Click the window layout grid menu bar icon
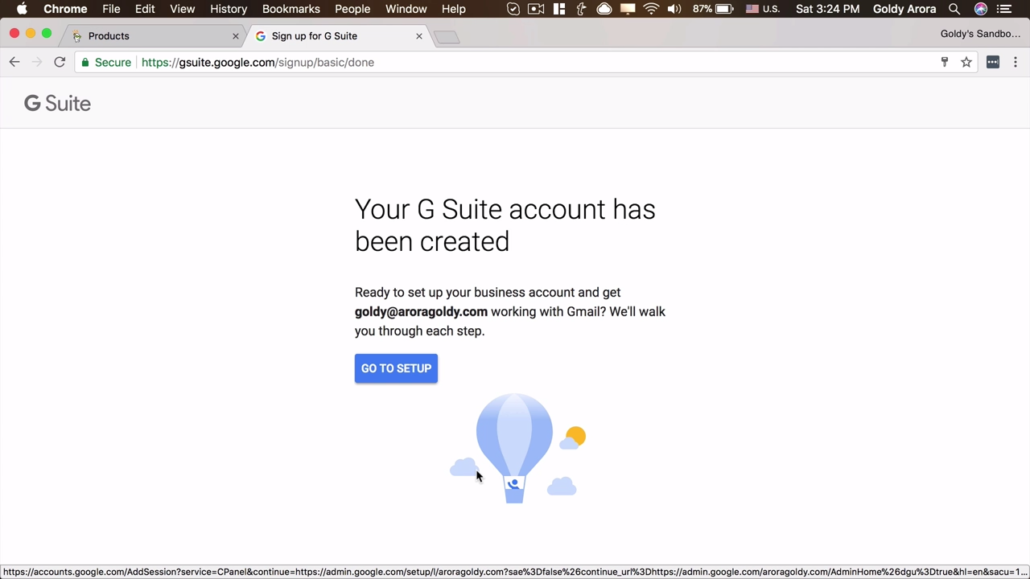Screen dimensions: 1030x579 [559, 9]
